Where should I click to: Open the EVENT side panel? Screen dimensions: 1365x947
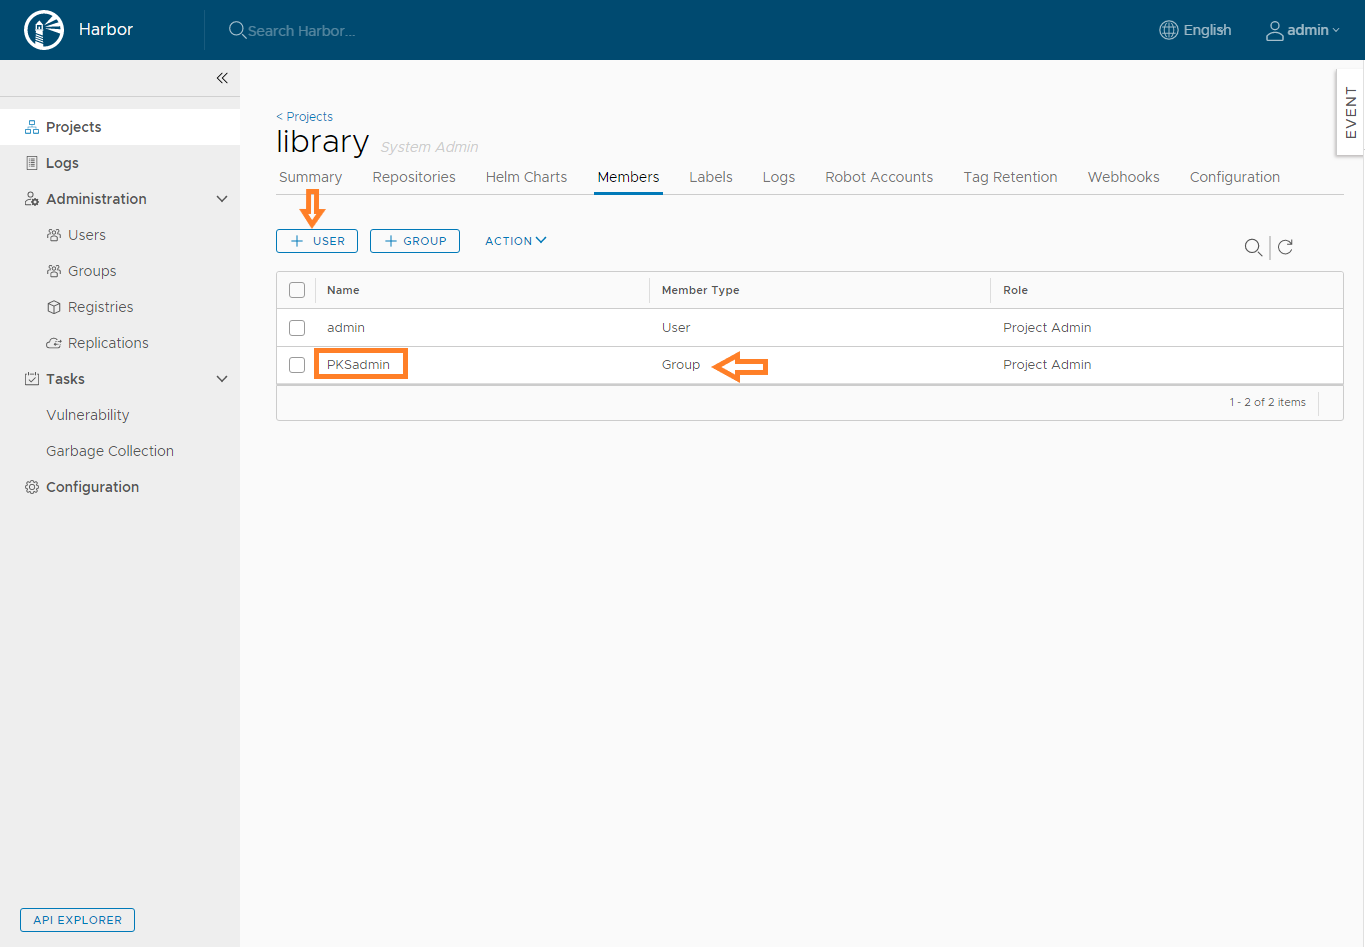tap(1350, 112)
